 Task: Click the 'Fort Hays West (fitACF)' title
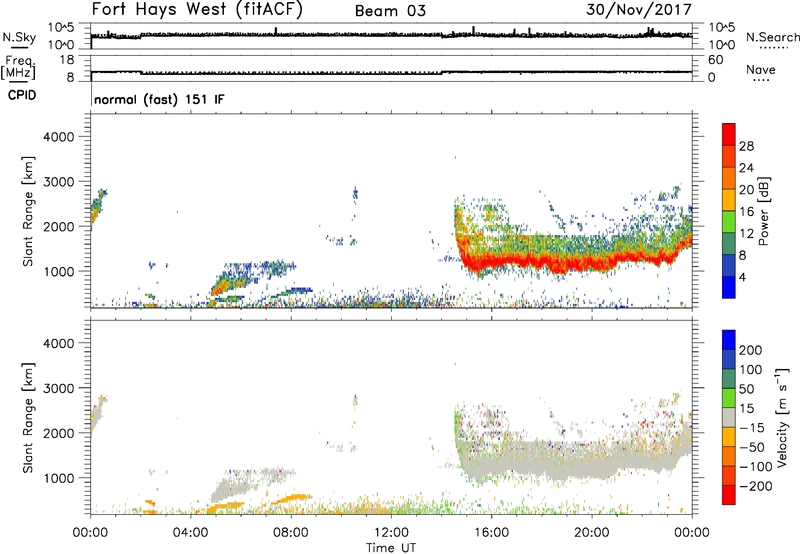197,10
